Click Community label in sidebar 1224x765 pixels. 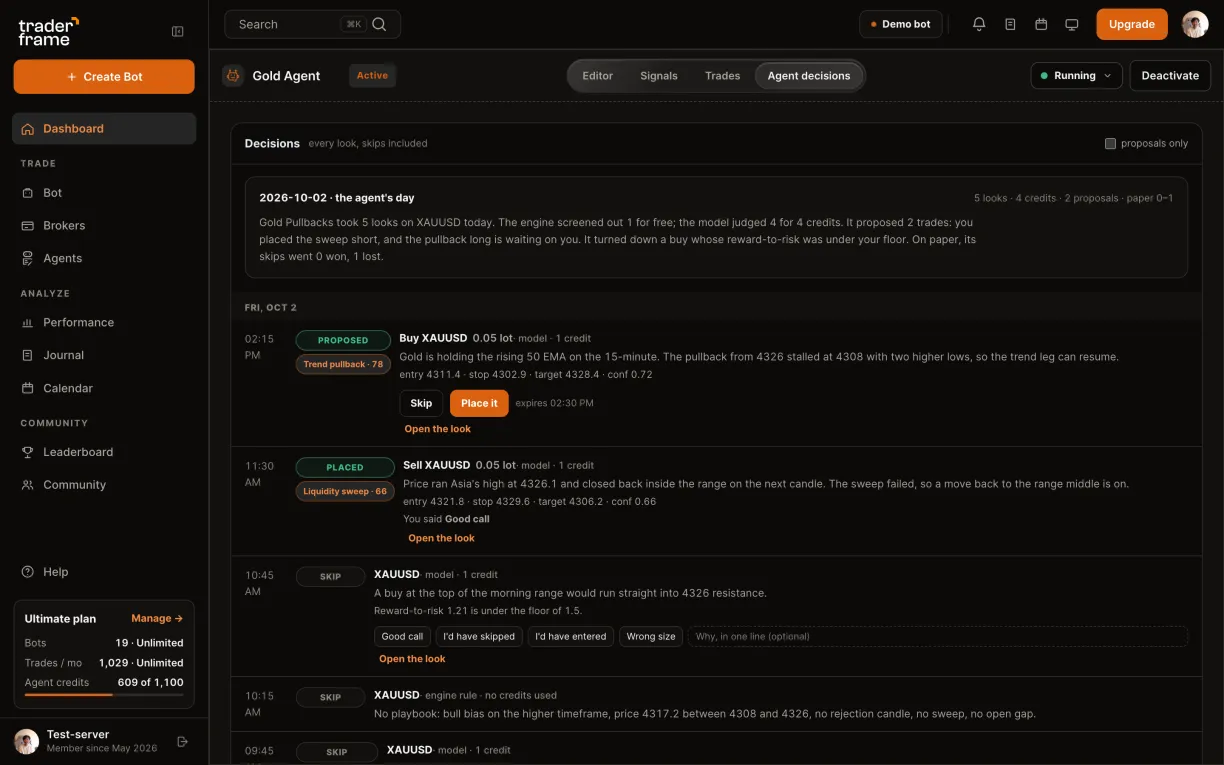[74, 485]
